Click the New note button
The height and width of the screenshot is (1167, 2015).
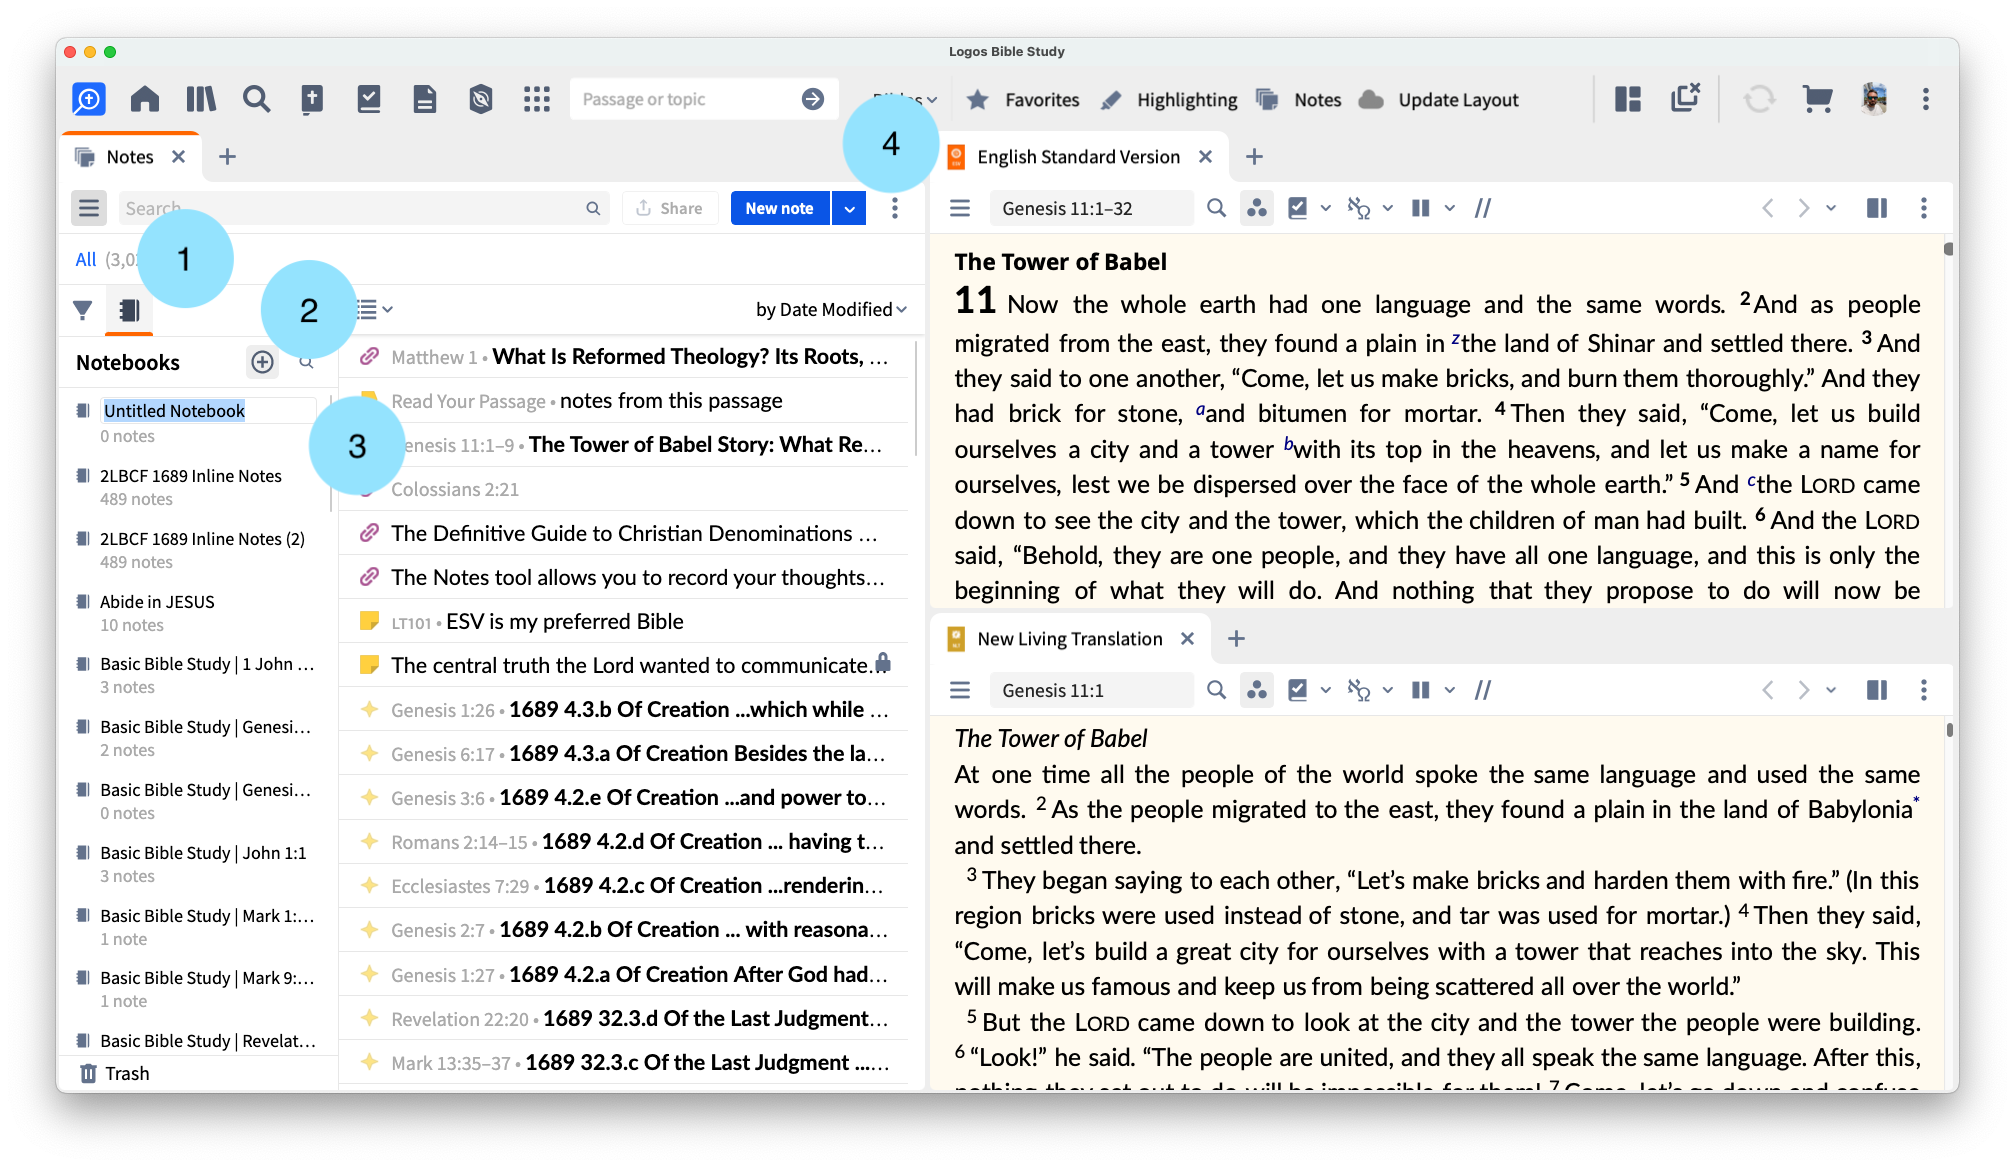tap(779, 208)
